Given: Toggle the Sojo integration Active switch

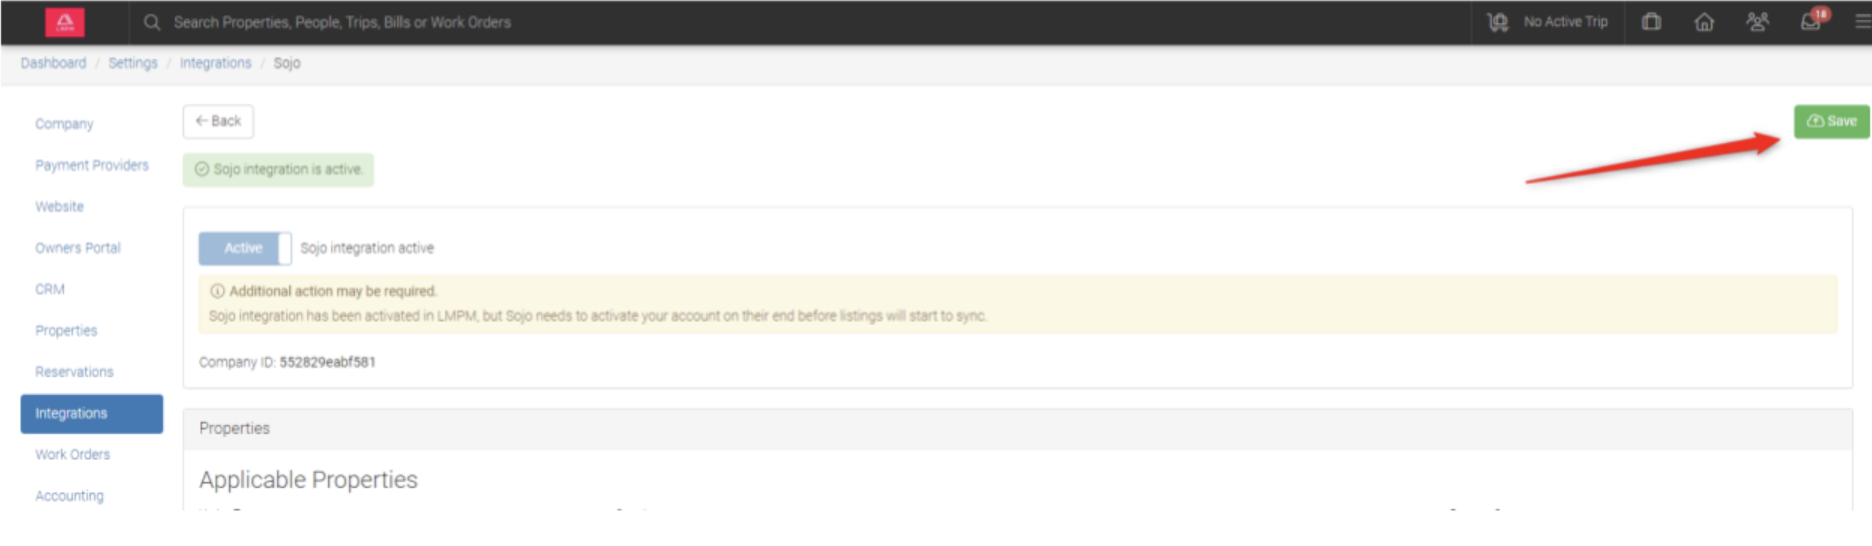Looking at the screenshot, I should pos(245,248).
